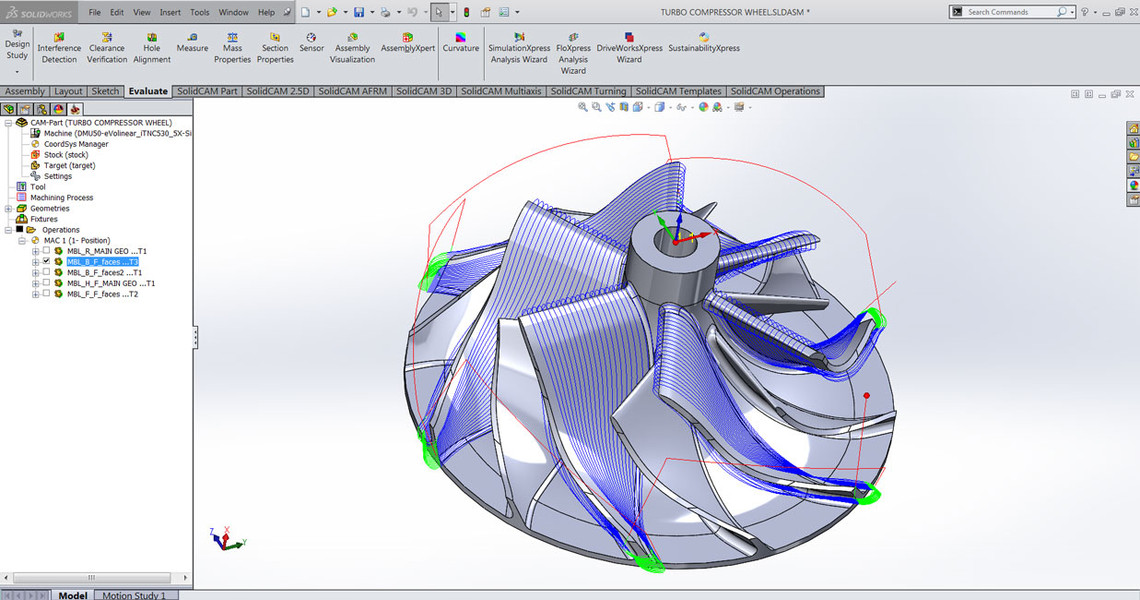The image size is (1140, 600).
Task: Expand the Geometries tree node
Action: click(x=8, y=209)
